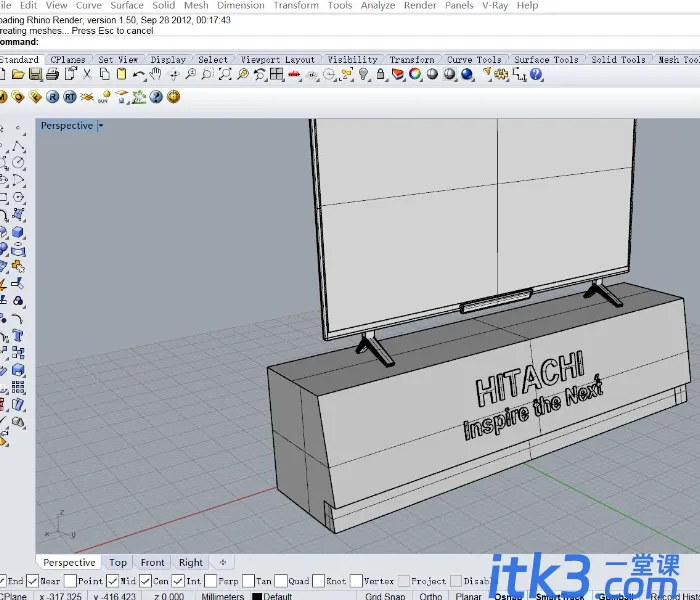Toggle the Vertex osnap checkbox
The width and height of the screenshot is (700, 600).
click(356, 581)
